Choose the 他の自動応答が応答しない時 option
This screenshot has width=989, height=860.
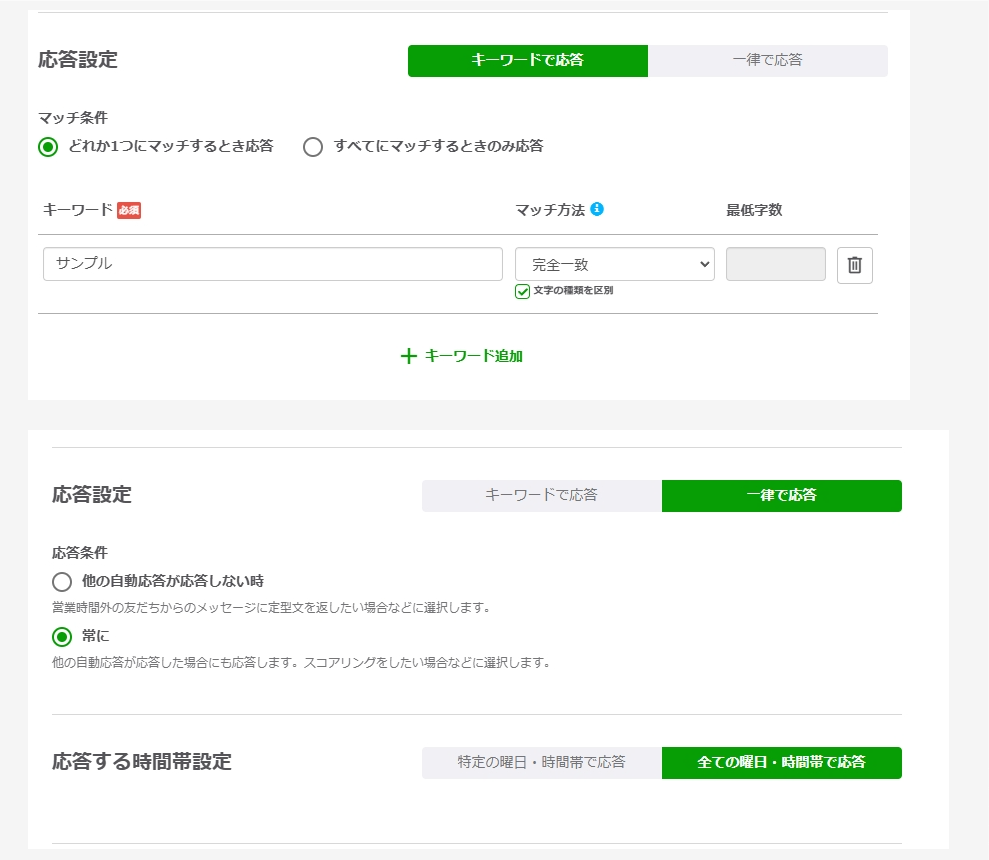[62, 582]
